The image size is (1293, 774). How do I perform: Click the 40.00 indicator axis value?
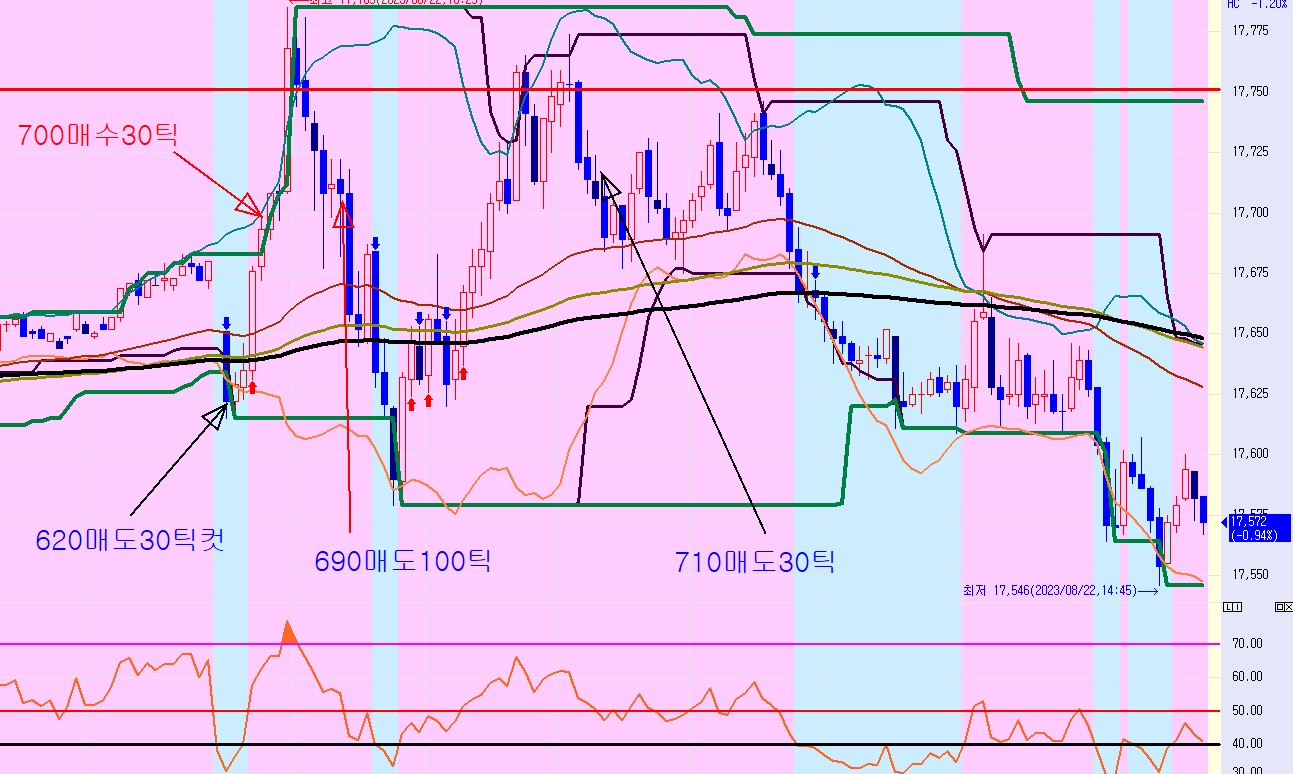click(x=1247, y=743)
